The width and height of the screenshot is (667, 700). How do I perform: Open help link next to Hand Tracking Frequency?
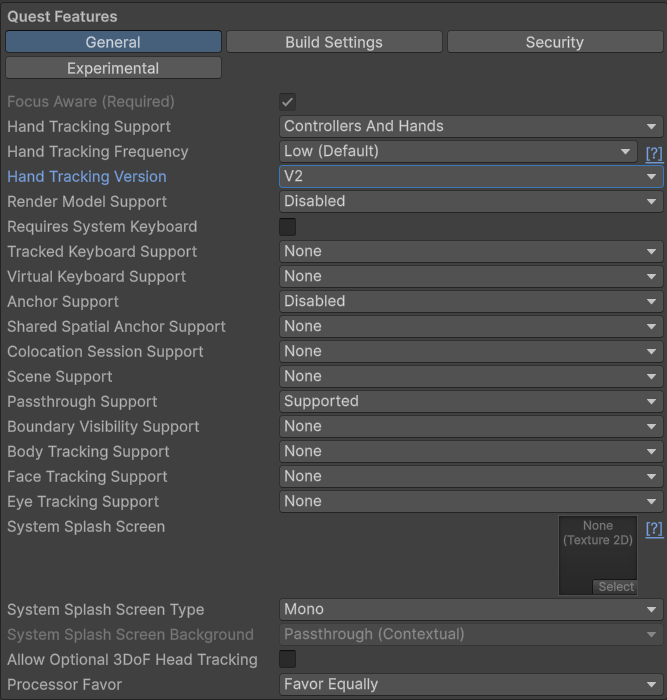[654, 153]
